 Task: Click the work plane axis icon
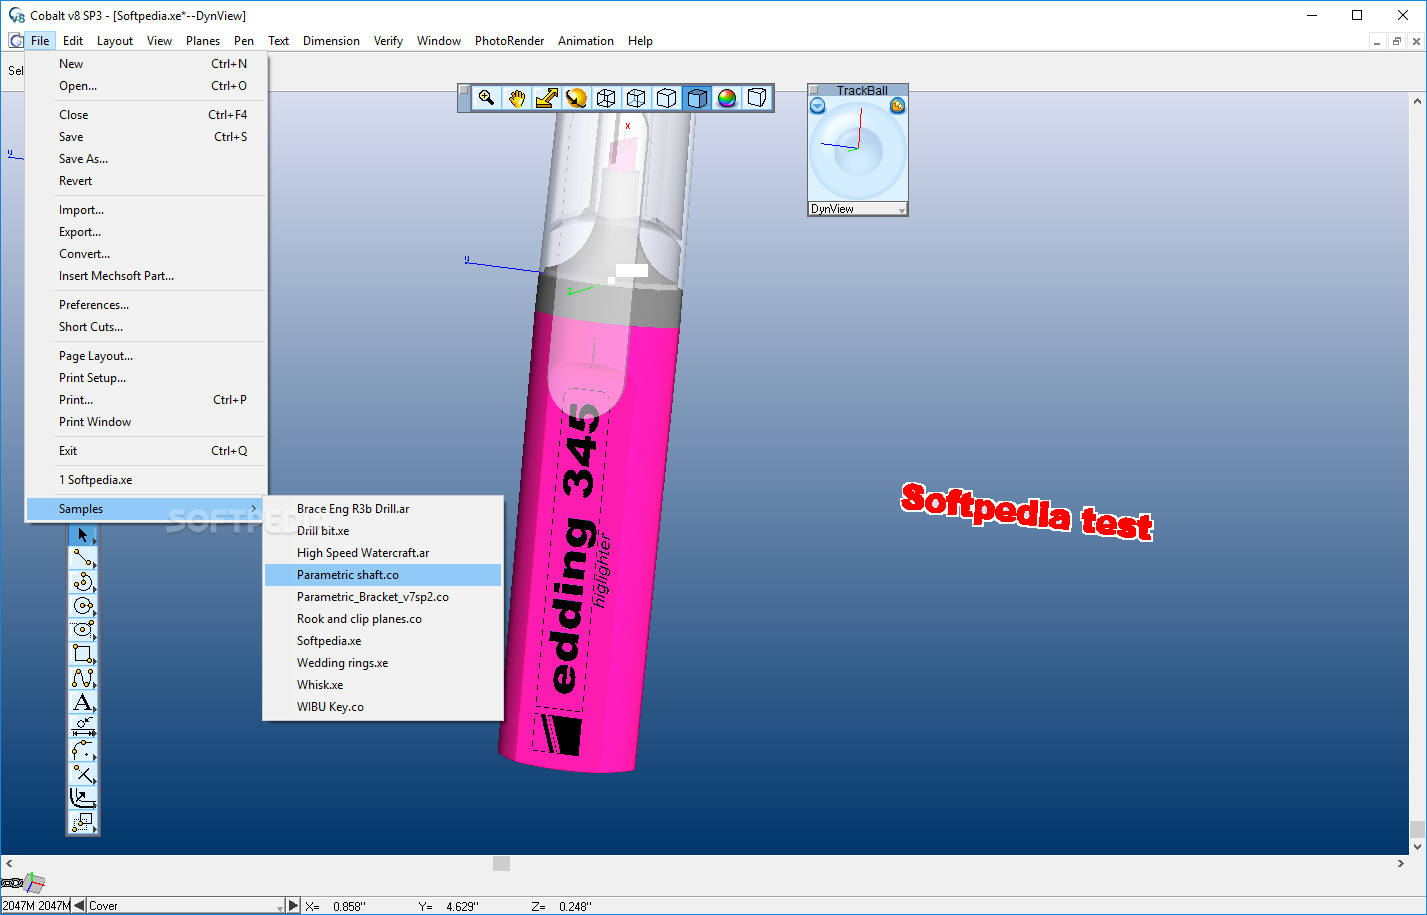(x=35, y=882)
